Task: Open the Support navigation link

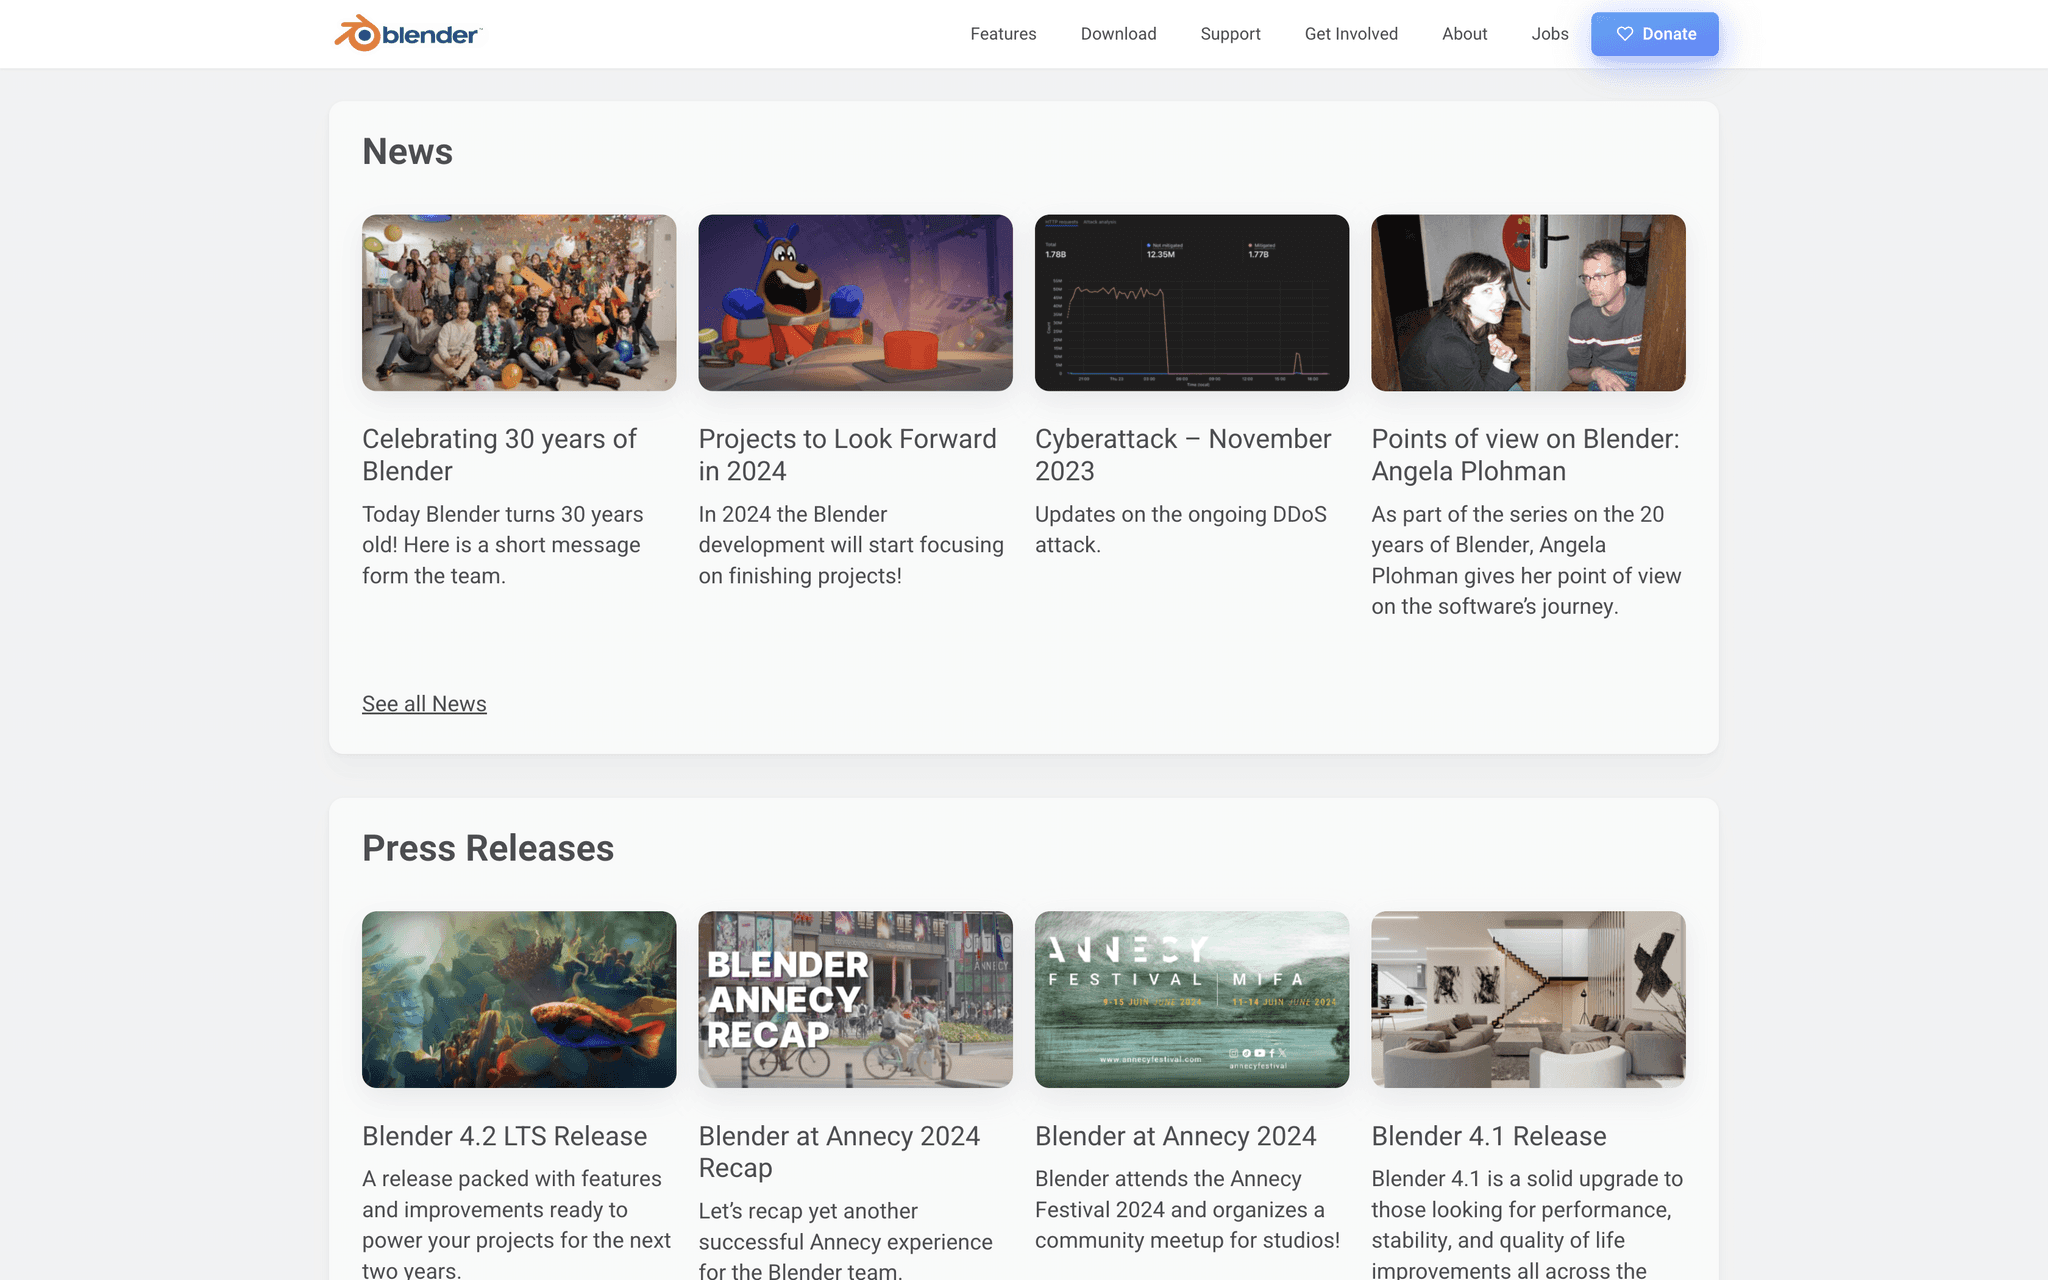Action: click(1230, 34)
